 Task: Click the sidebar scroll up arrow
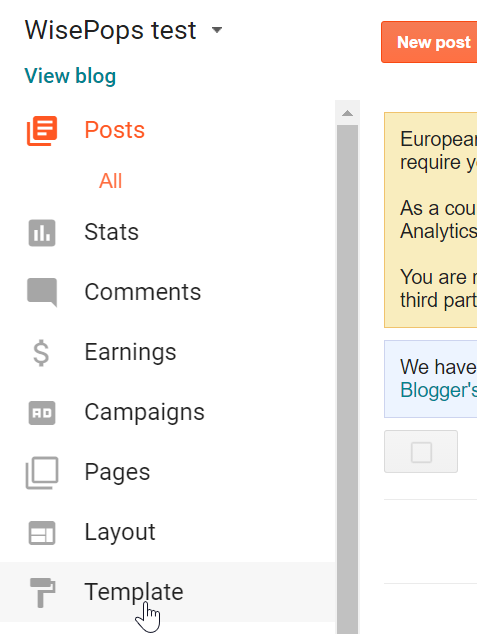pos(347,113)
